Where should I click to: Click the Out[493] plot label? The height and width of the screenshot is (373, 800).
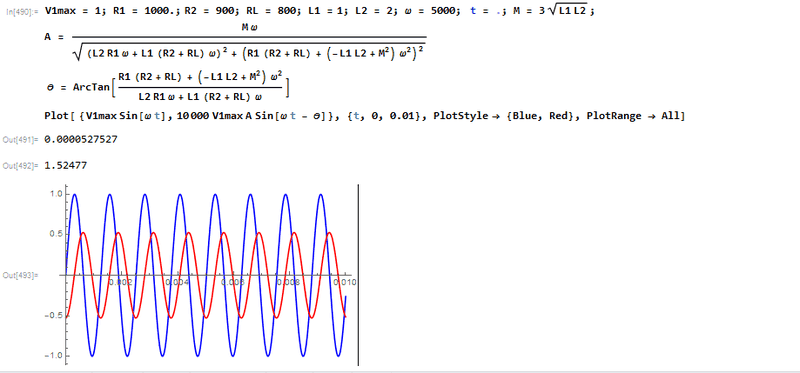[x=20, y=275]
